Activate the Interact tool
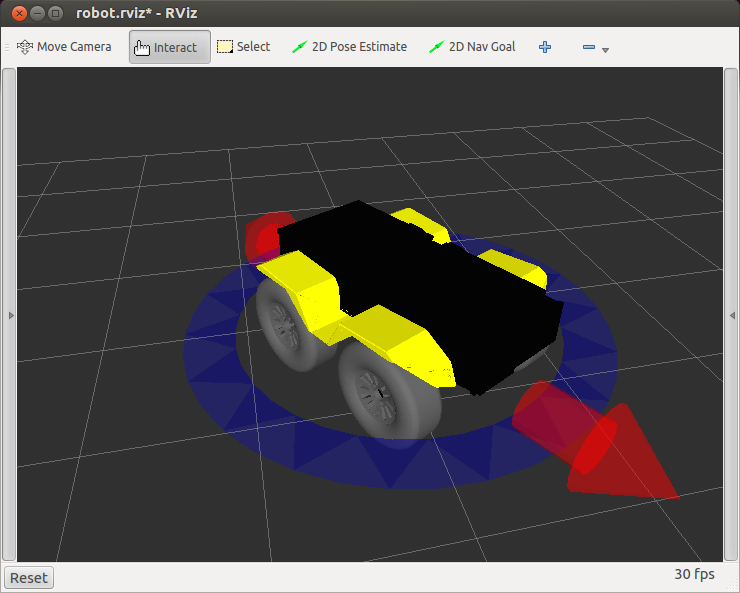 coord(169,47)
